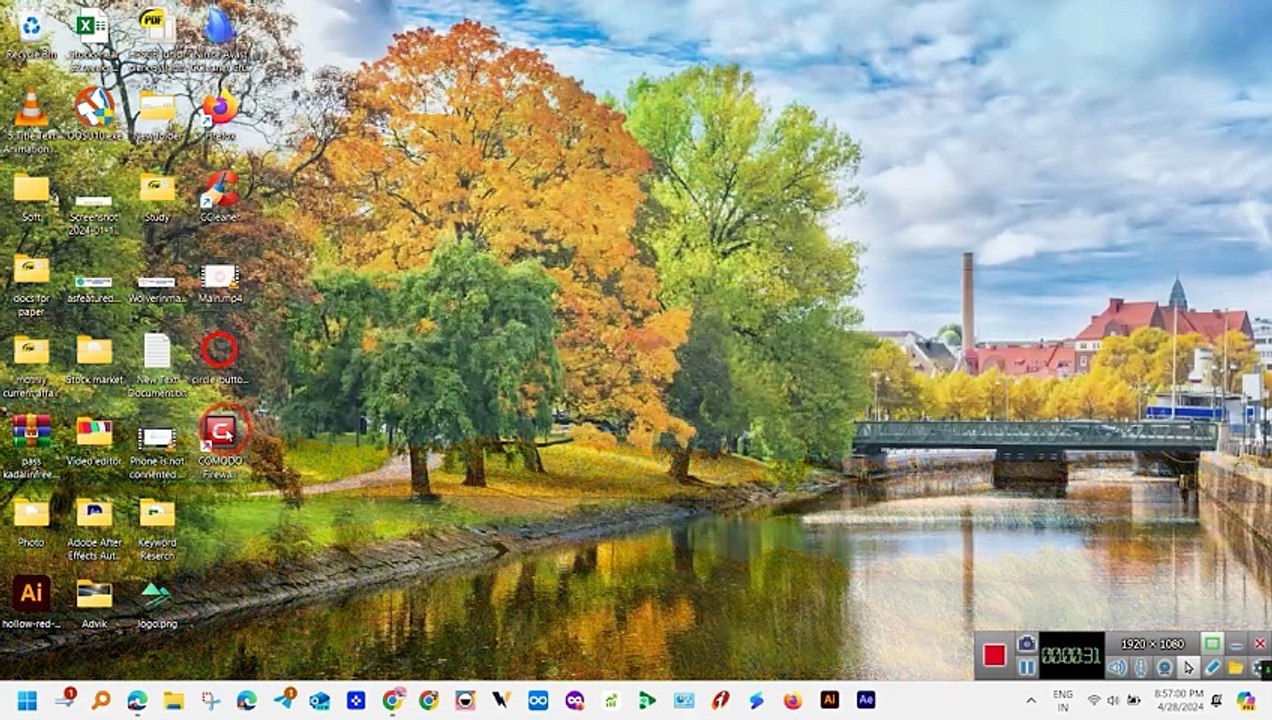Select the 'Keyword Reserch' folder

[x=157, y=529]
